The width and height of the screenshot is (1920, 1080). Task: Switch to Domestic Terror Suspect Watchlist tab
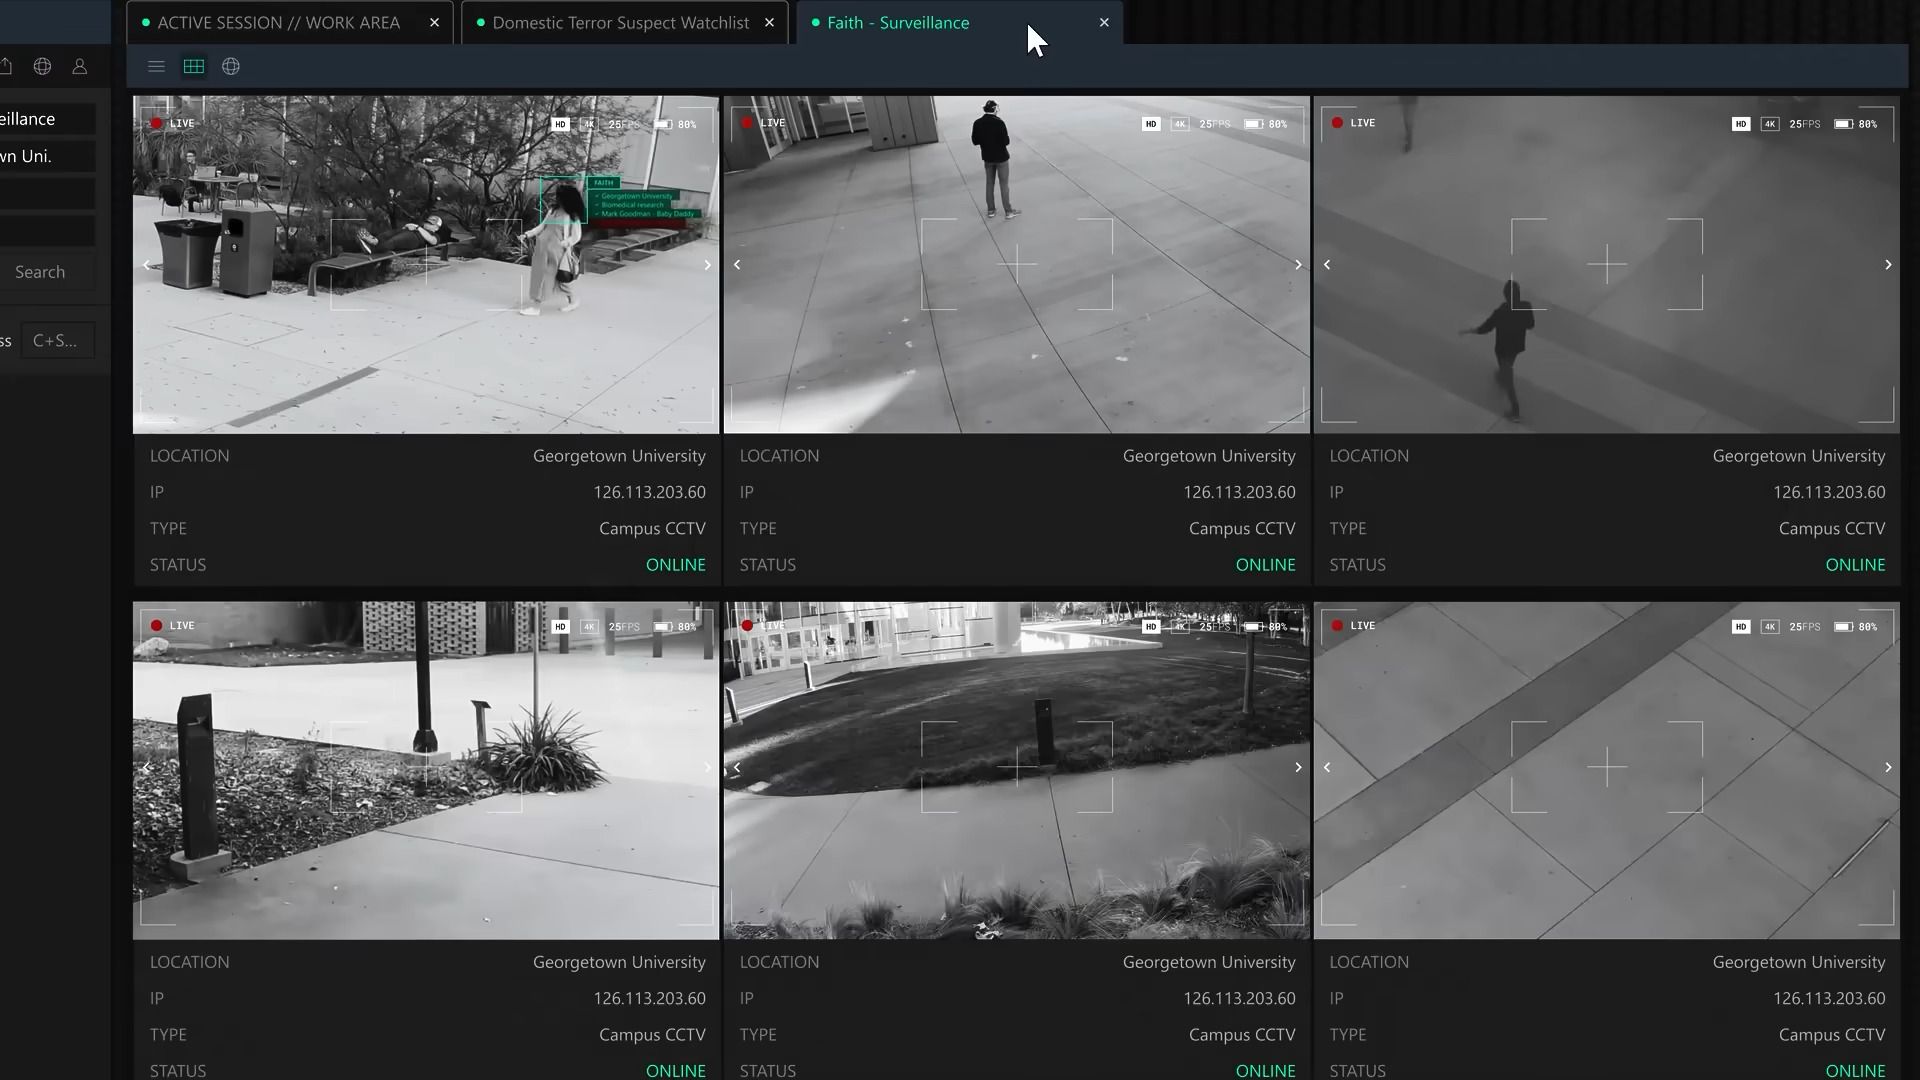click(620, 22)
